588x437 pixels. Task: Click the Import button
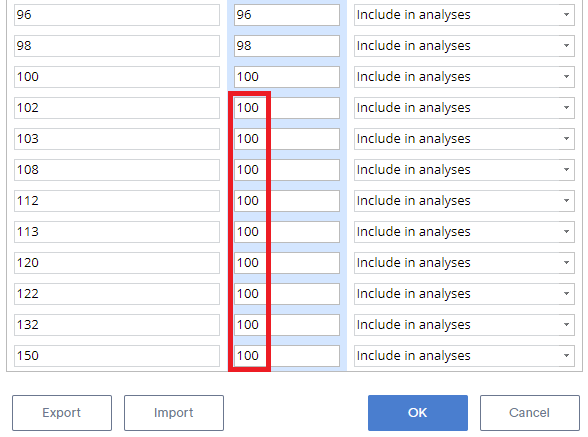pos(174,413)
